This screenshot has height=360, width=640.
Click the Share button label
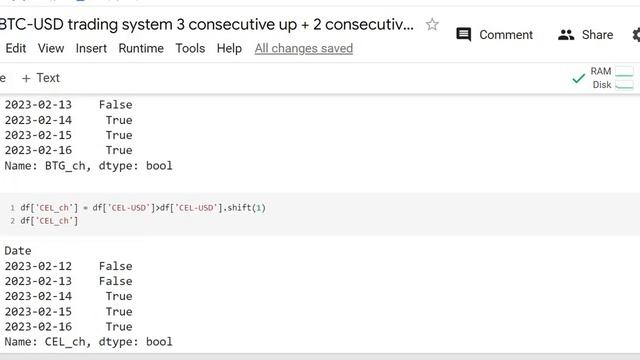pos(598,35)
